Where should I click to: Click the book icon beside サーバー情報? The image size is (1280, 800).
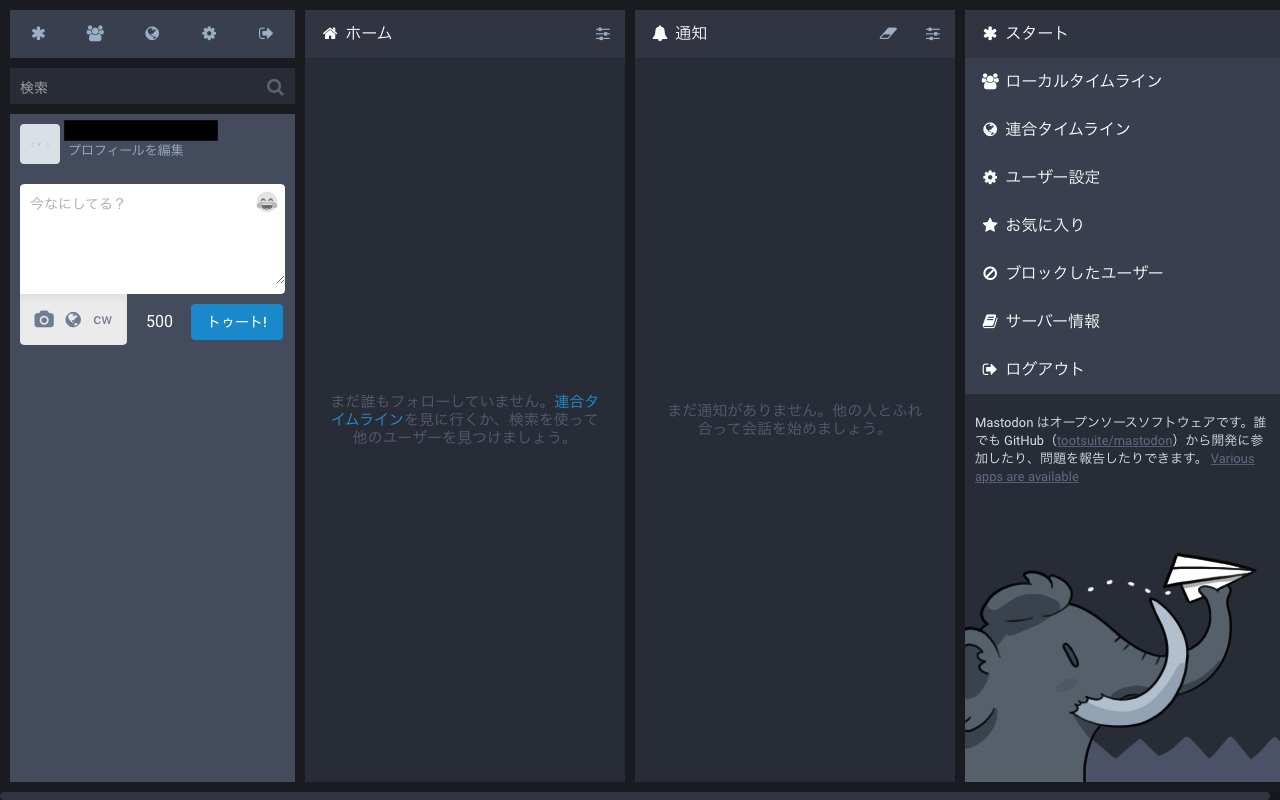click(x=990, y=321)
